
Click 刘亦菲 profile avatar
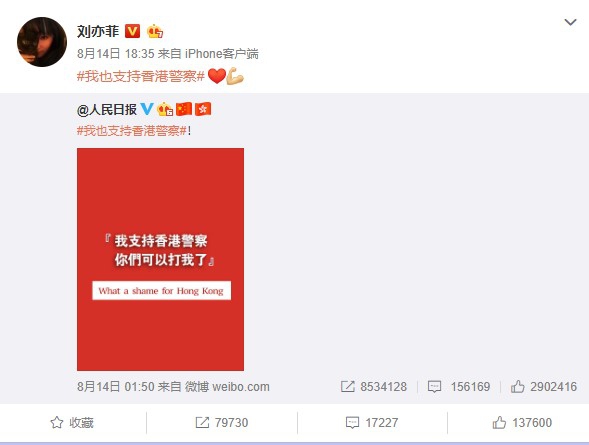[x=42, y=42]
